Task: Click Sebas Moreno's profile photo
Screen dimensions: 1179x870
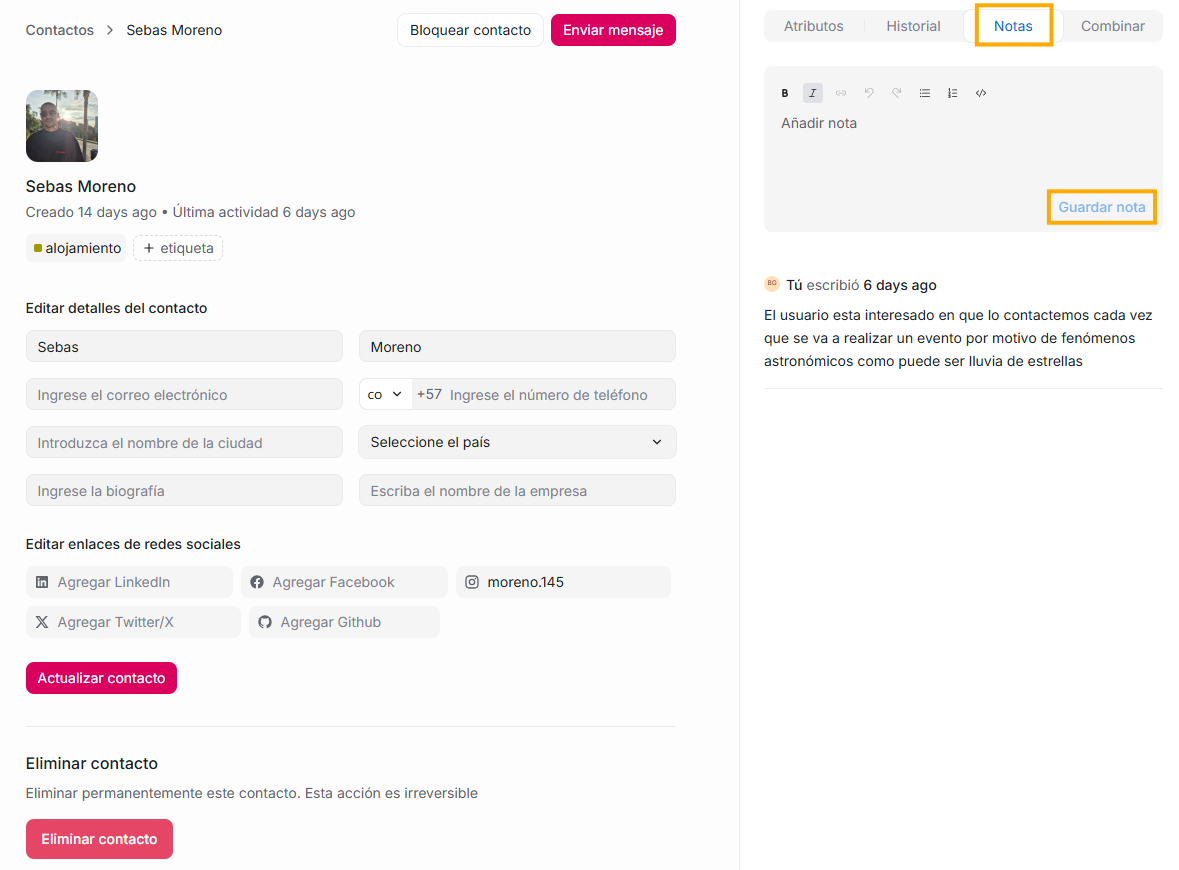Action: 62,126
